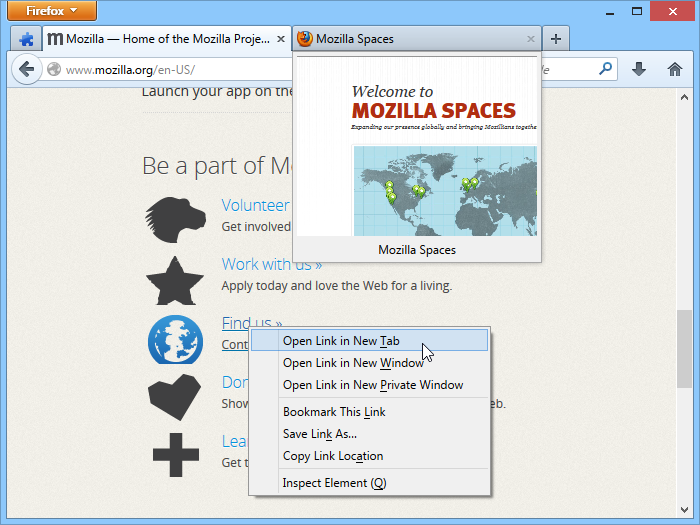Click the blue globe icon

(175, 340)
